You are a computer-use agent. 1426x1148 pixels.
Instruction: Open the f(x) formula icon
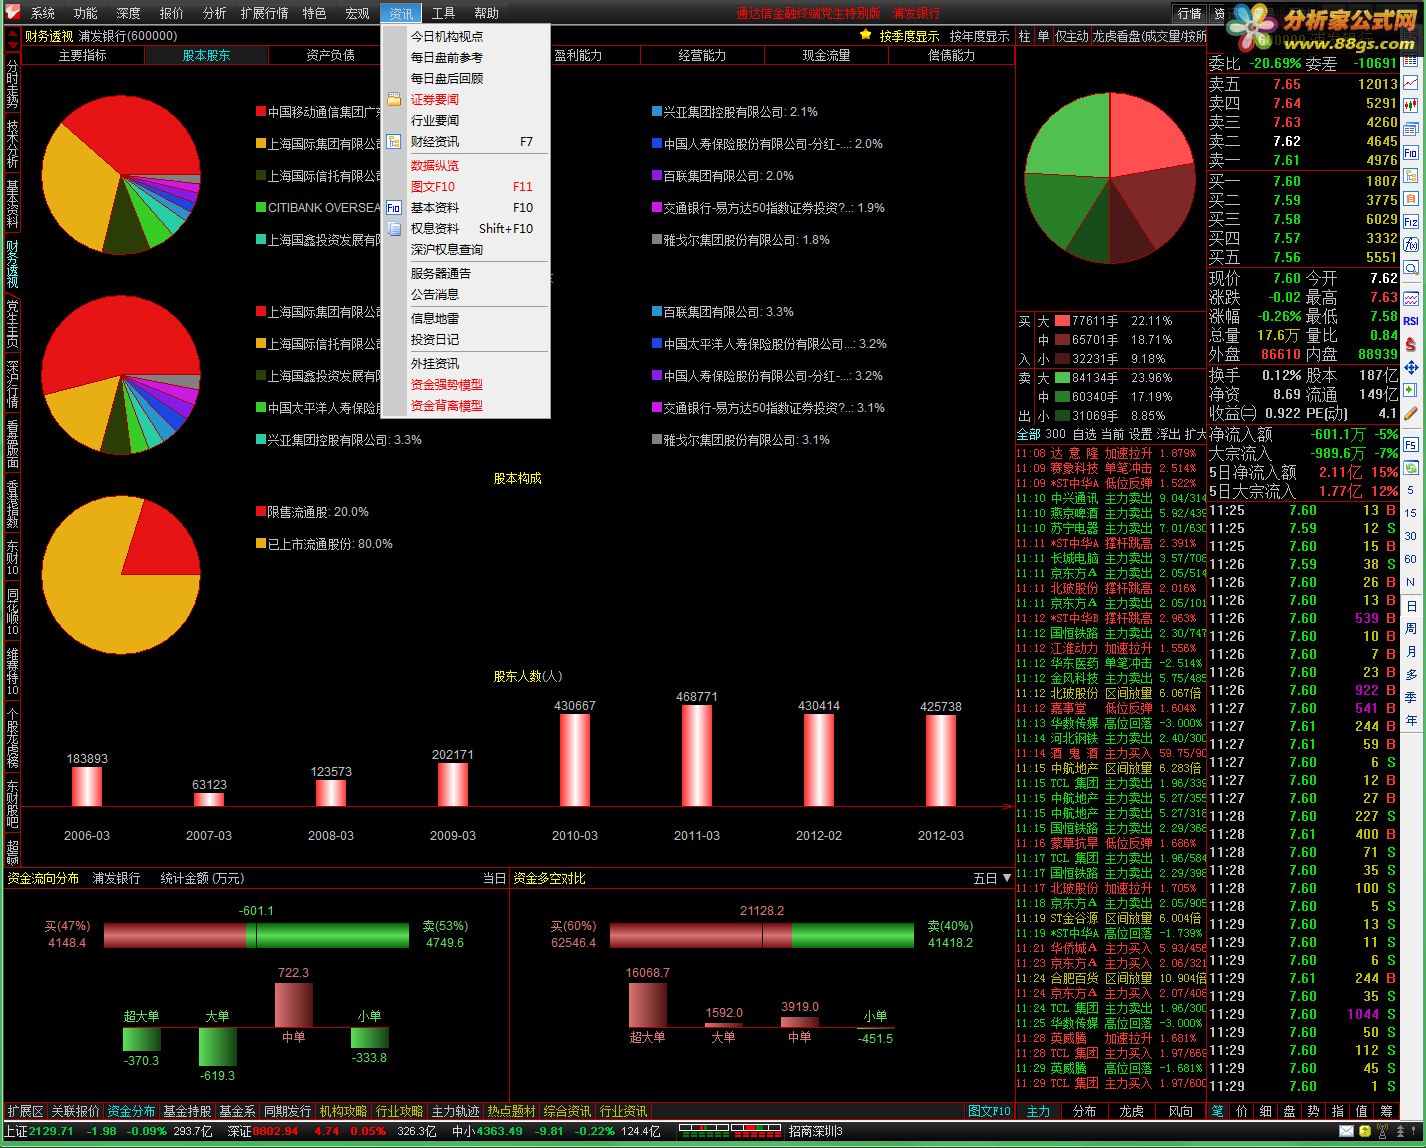click(1411, 245)
